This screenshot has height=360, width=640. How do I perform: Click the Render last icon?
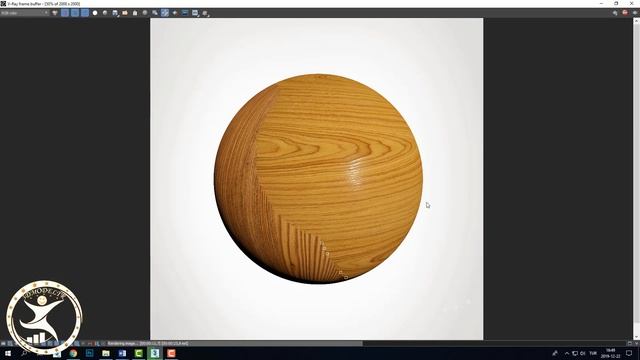[x=205, y=13]
